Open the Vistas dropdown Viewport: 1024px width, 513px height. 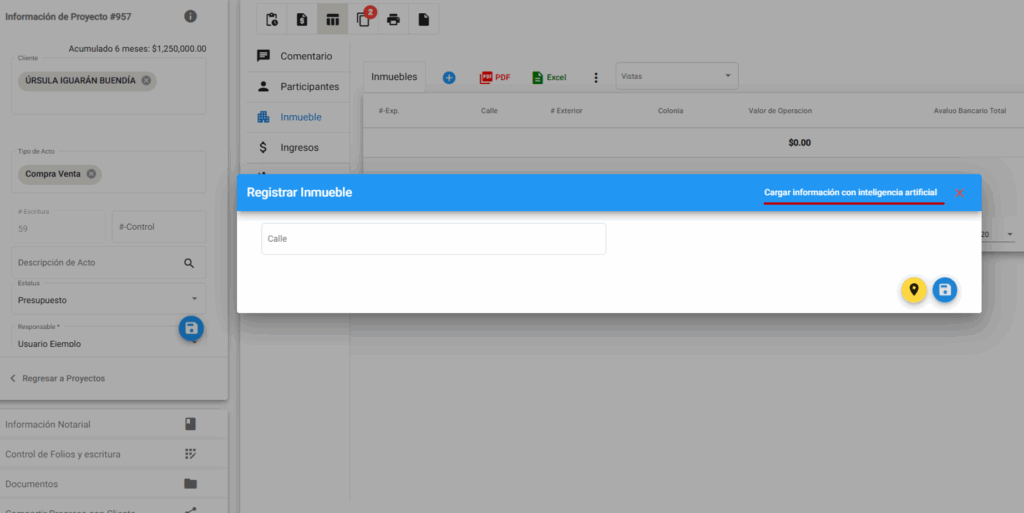coord(677,76)
